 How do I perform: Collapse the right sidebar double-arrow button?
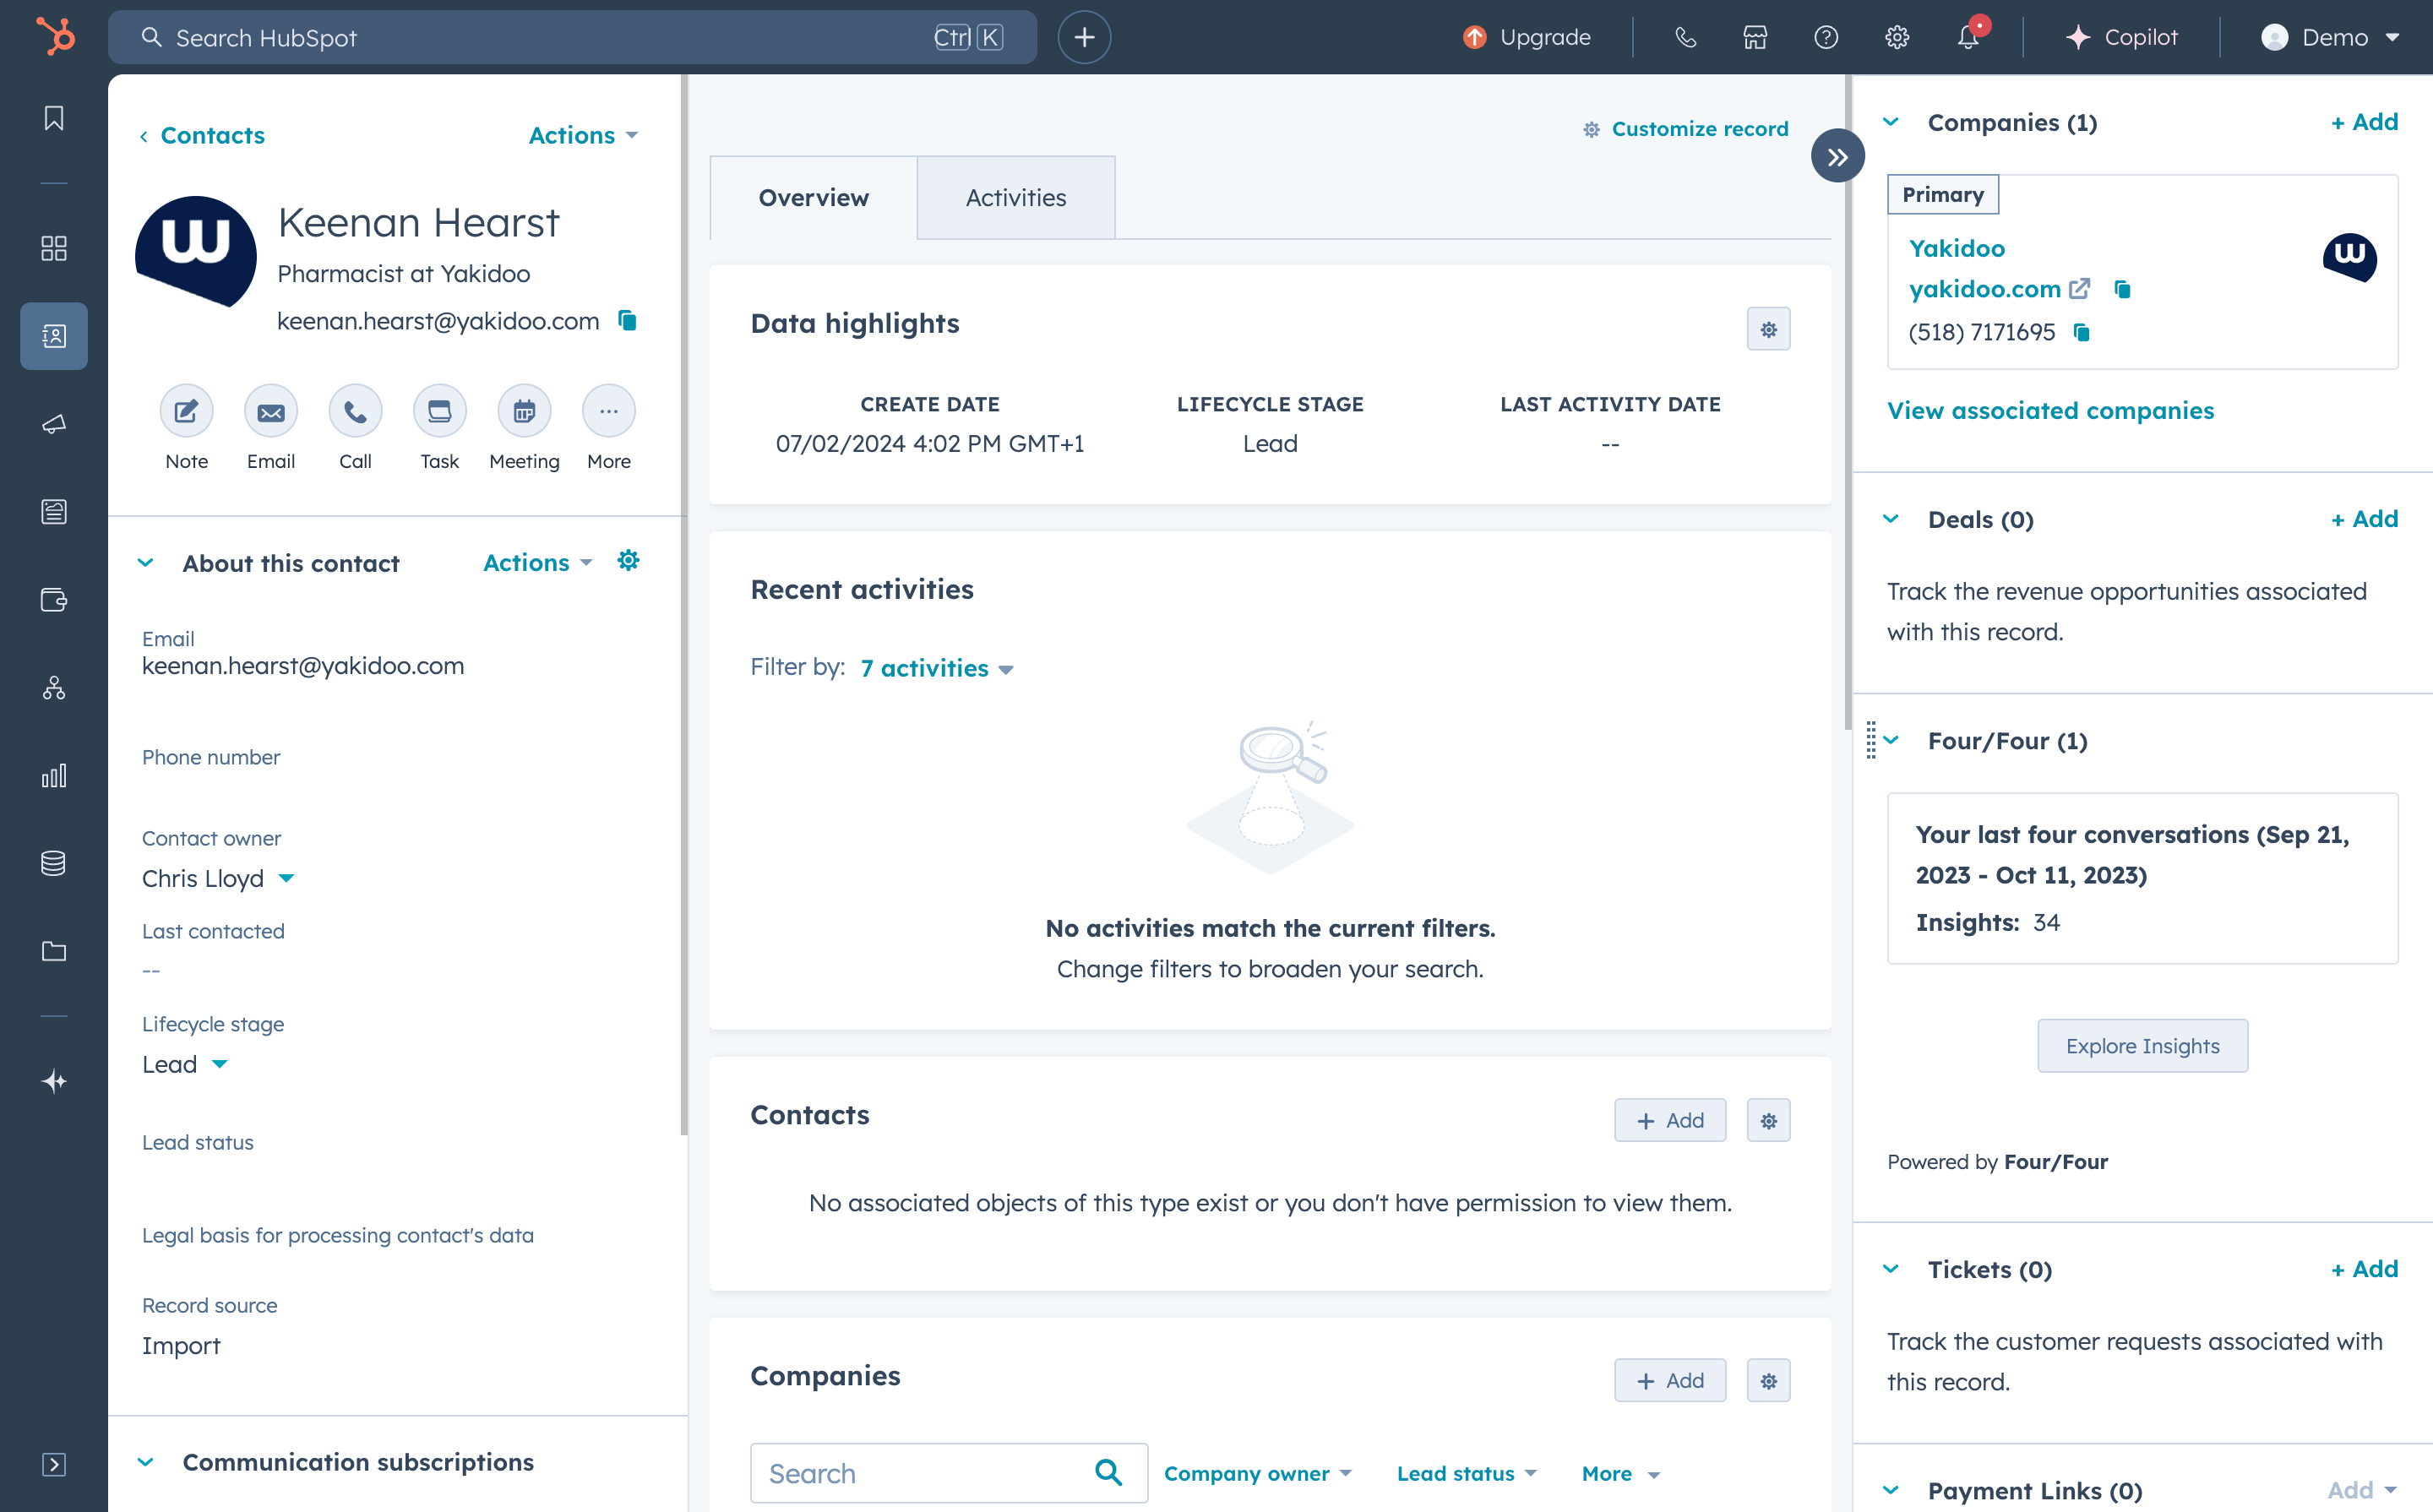coord(1837,157)
